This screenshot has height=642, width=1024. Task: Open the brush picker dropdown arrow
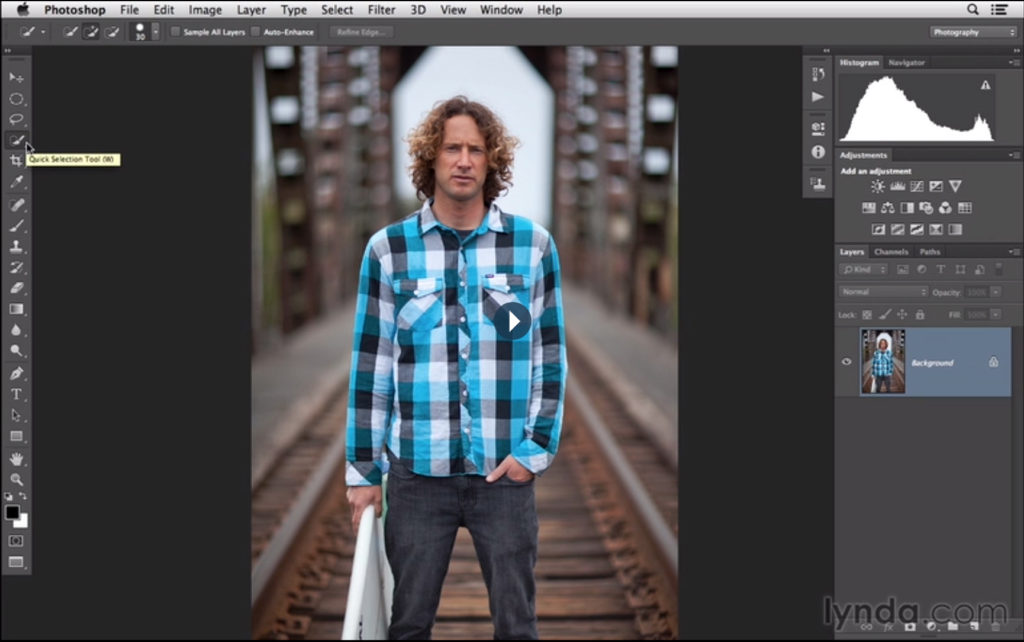[x=155, y=31]
